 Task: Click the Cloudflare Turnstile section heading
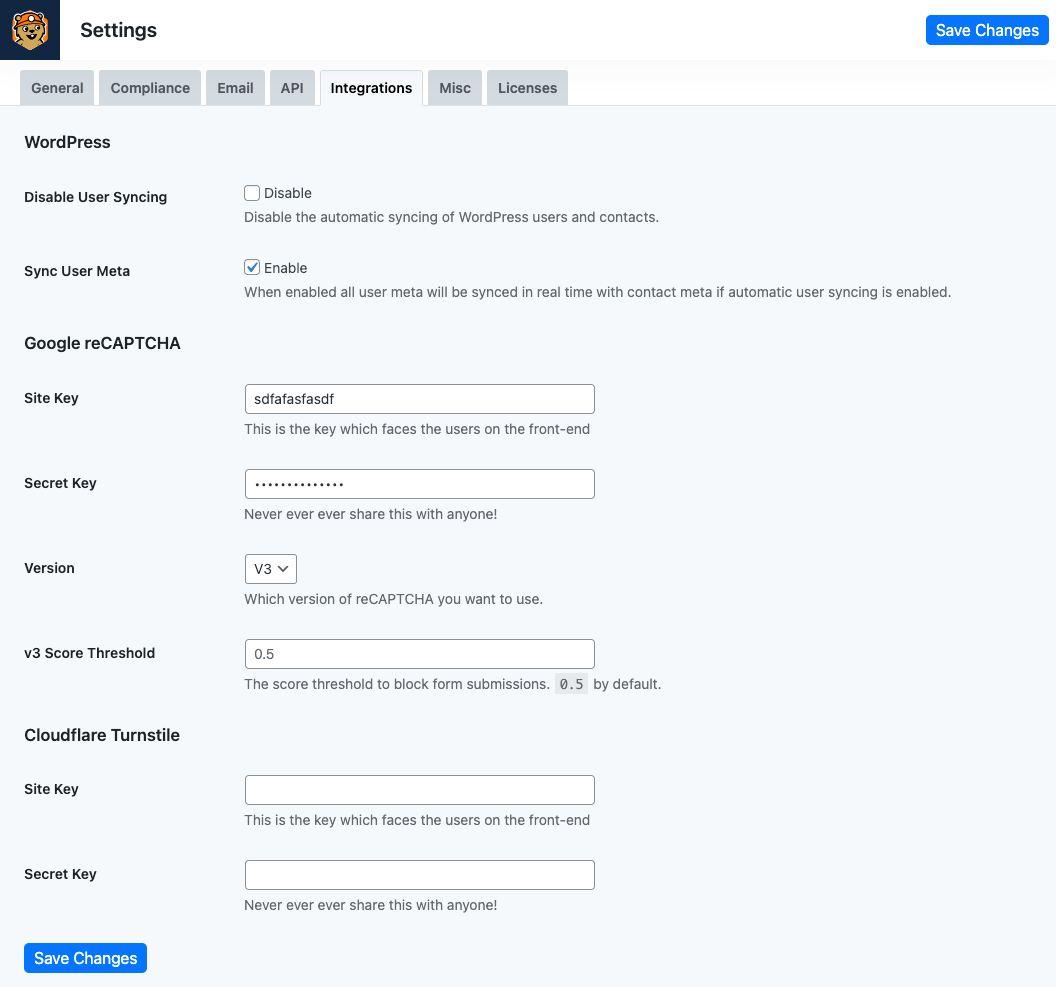[x=102, y=735]
